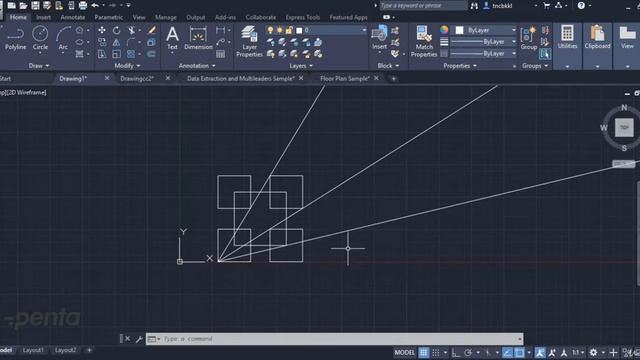
Task: Click the Array tool icon
Action: click(131, 54)
